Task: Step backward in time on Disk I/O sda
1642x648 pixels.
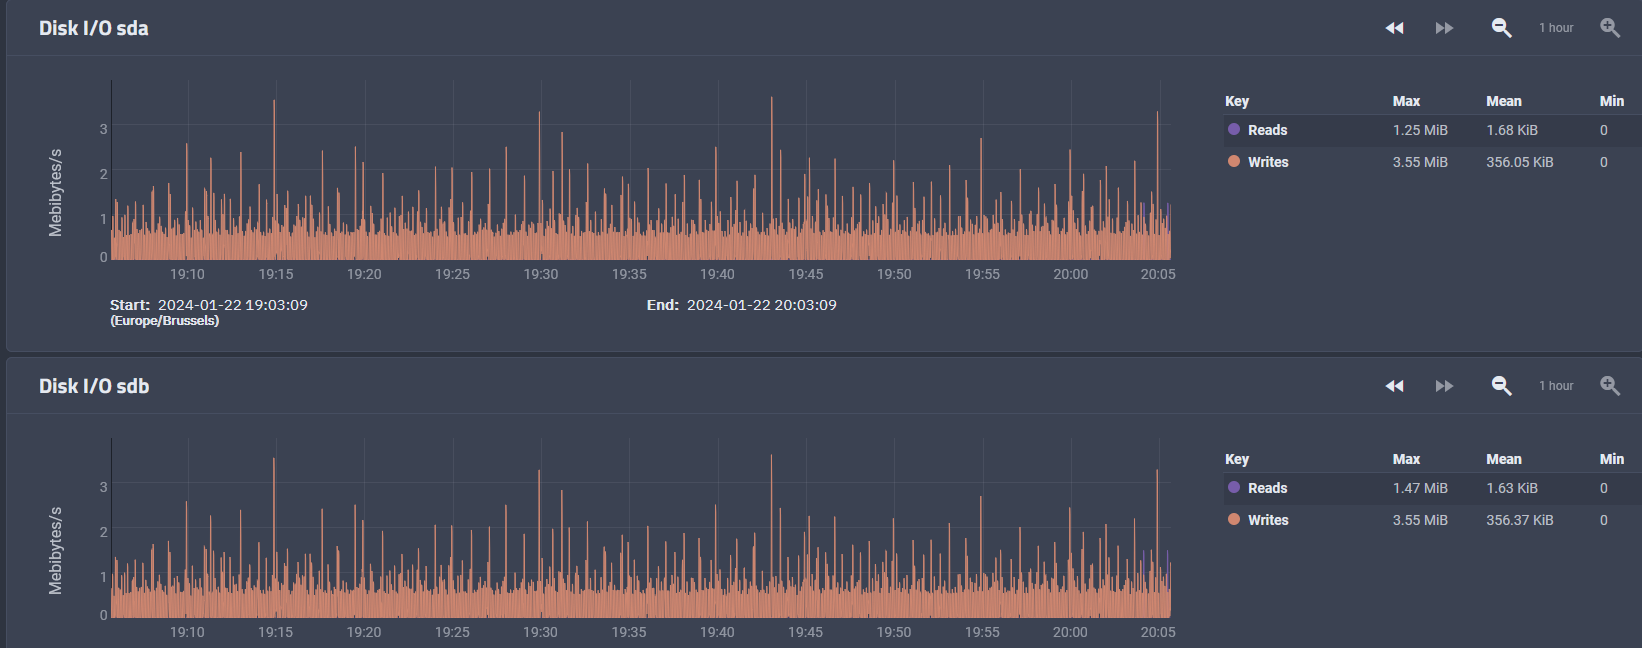Action: pos(1394,28)
